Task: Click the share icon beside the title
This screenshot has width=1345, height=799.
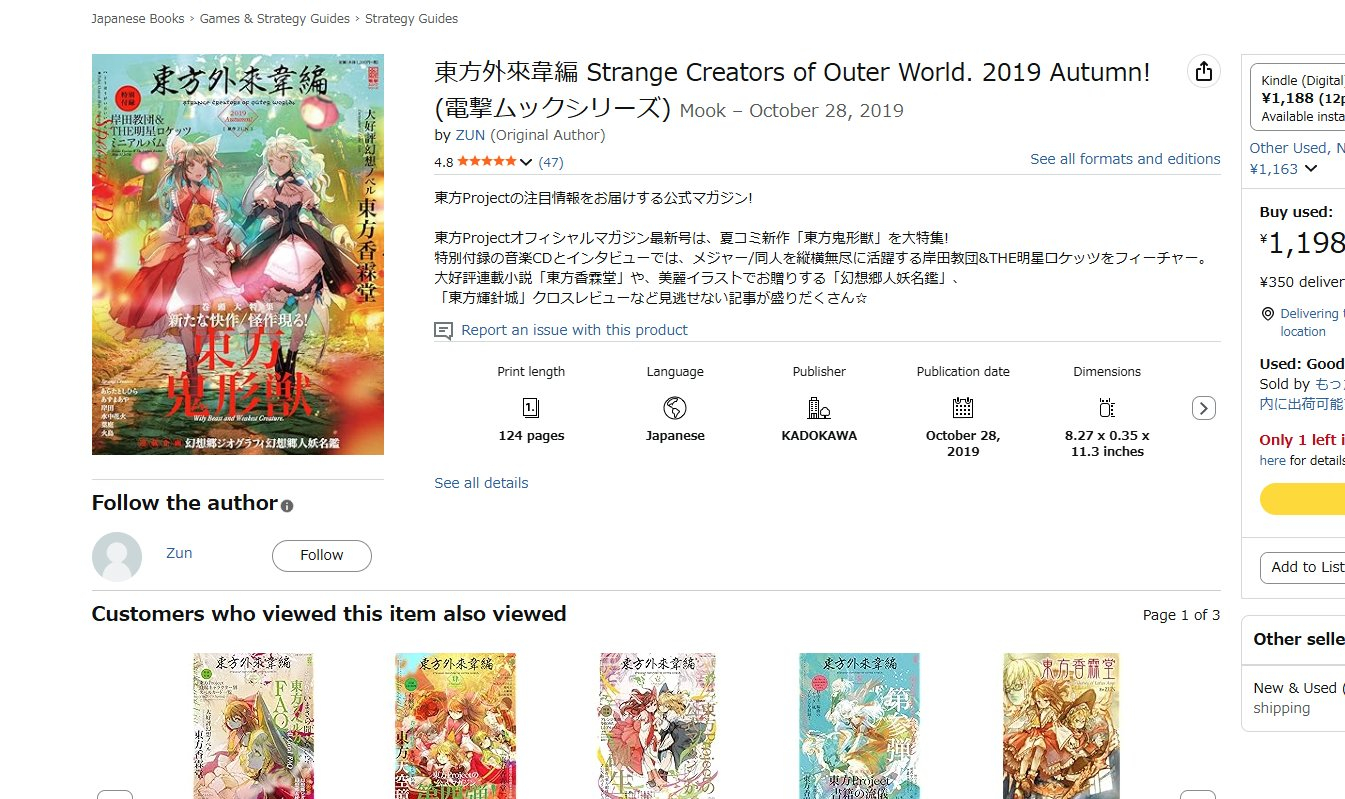Action: click(x=1204, y=71)
